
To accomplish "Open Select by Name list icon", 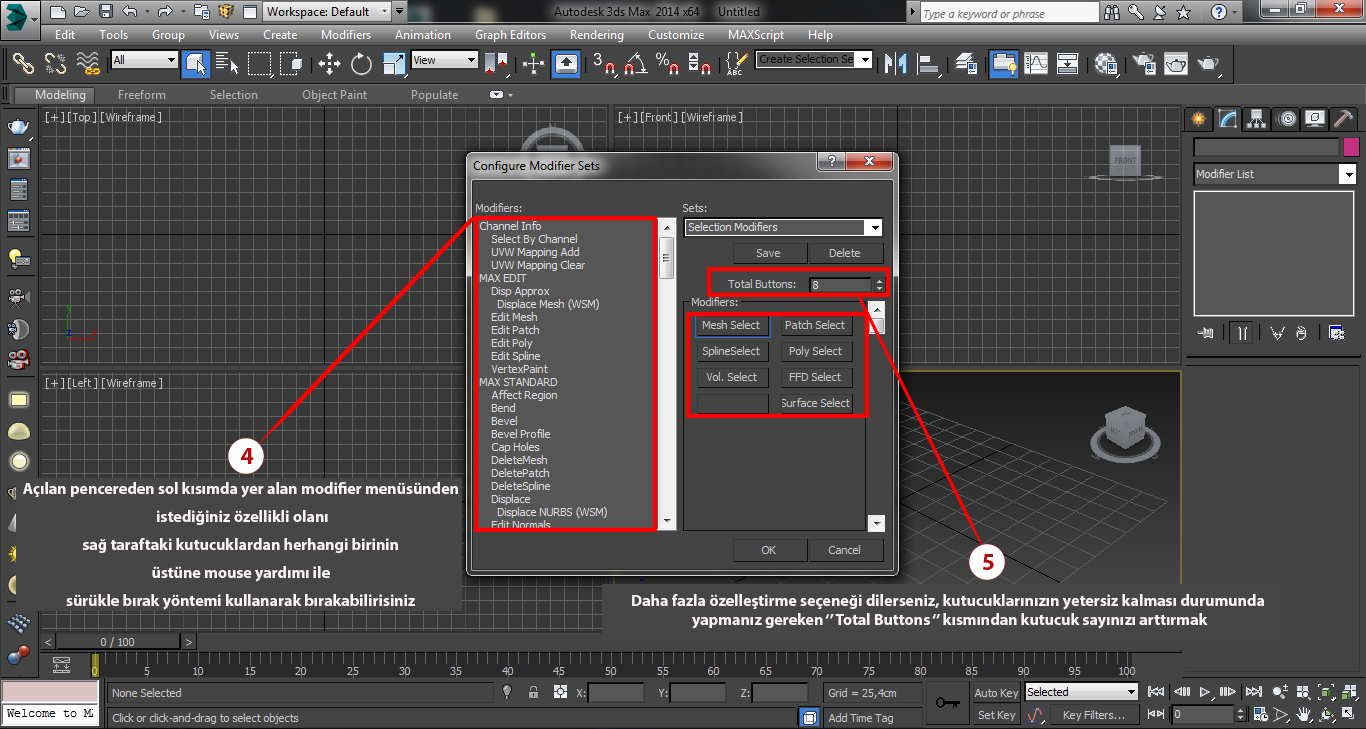I will (x=227, y=63).
